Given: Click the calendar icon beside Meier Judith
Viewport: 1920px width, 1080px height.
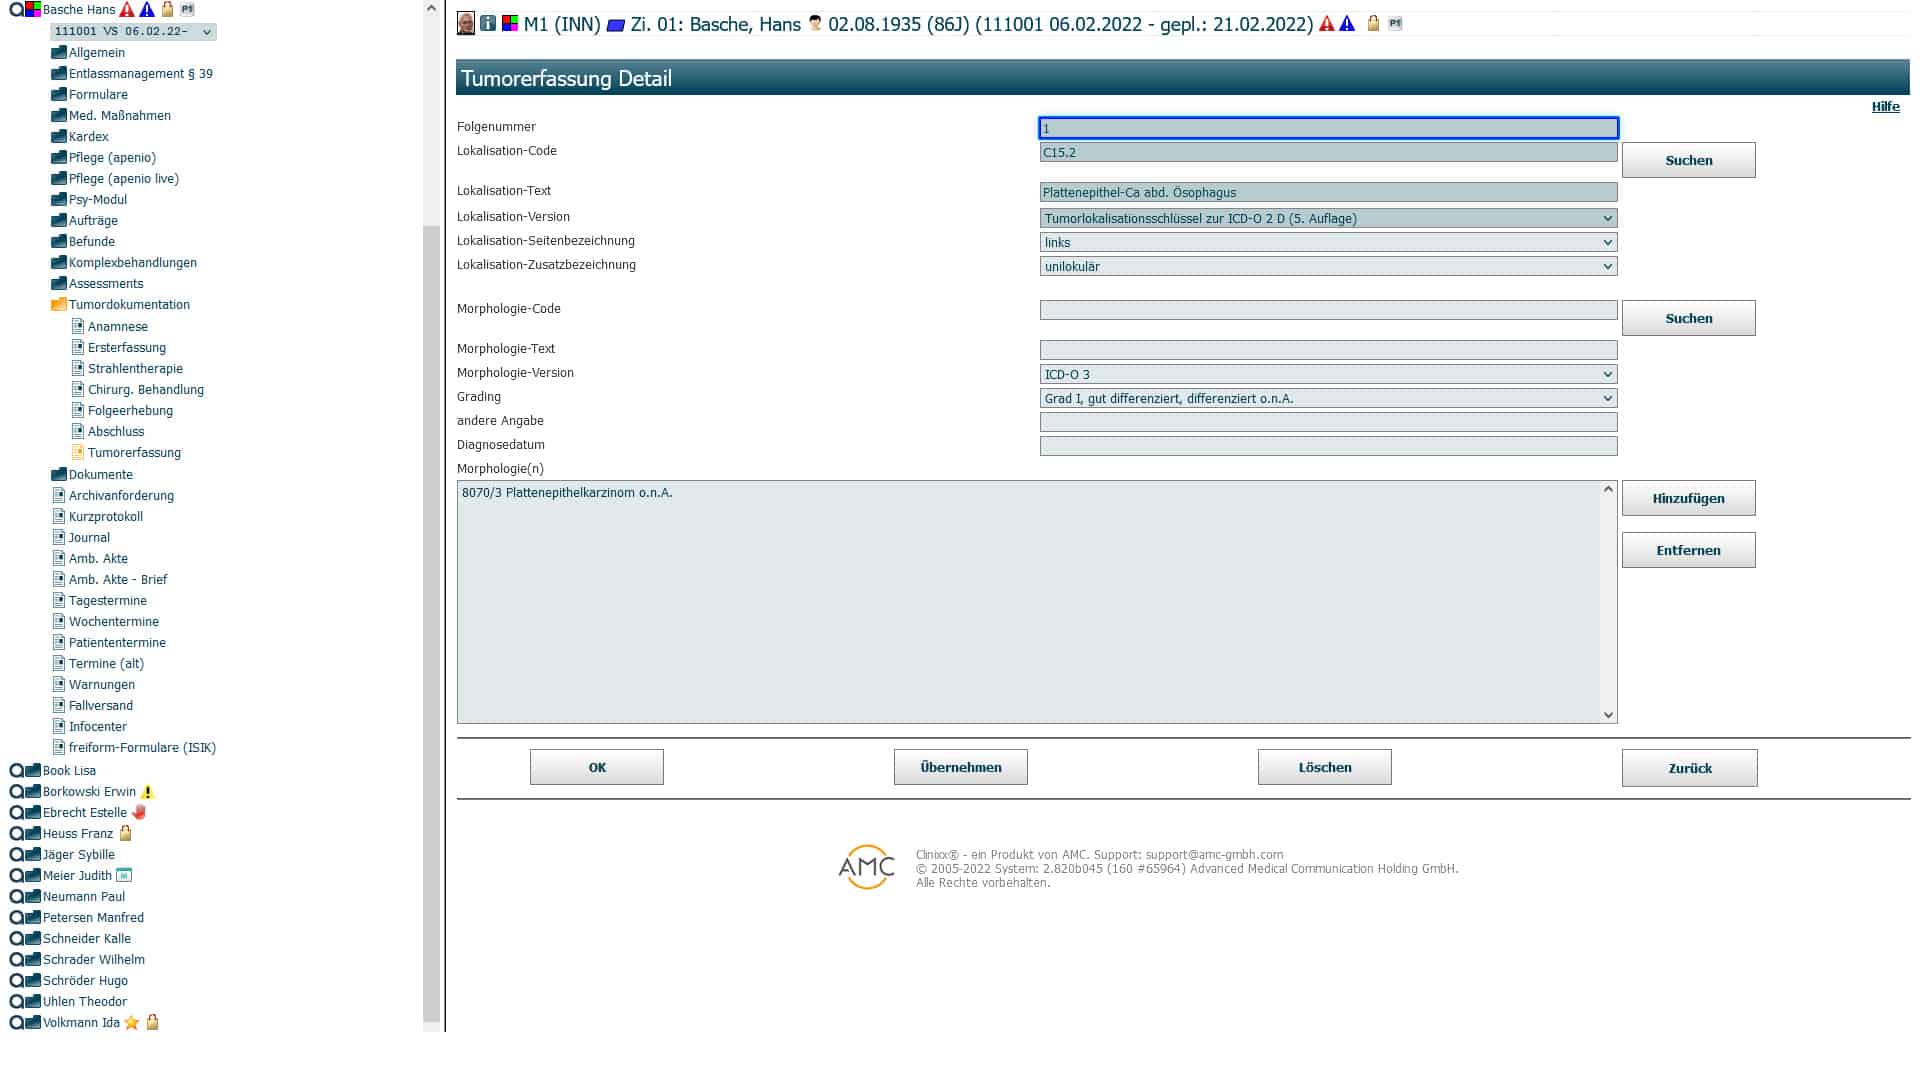Looking at the screenshot, I should pos(124,875).
